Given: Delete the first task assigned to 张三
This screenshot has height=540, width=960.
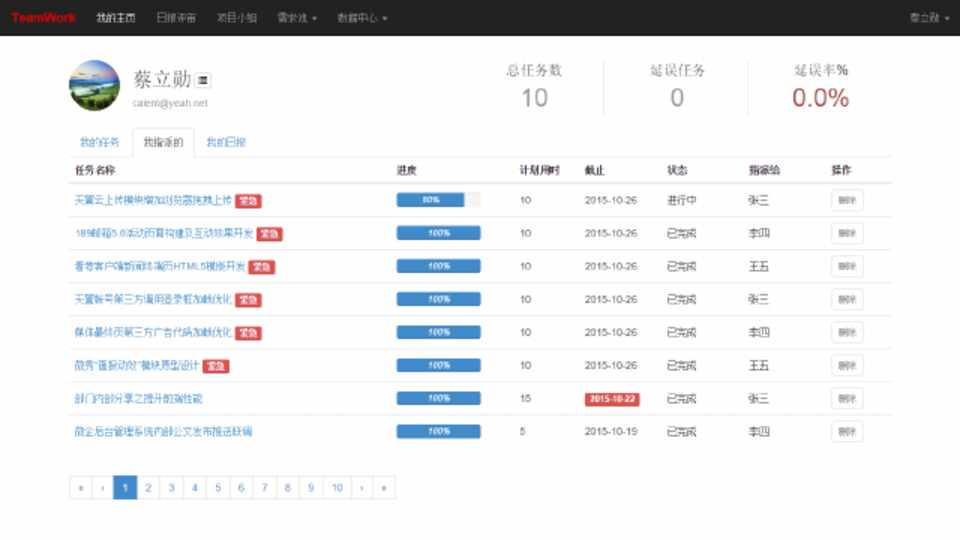Looking at the screenshot, I should click(846, 201).
